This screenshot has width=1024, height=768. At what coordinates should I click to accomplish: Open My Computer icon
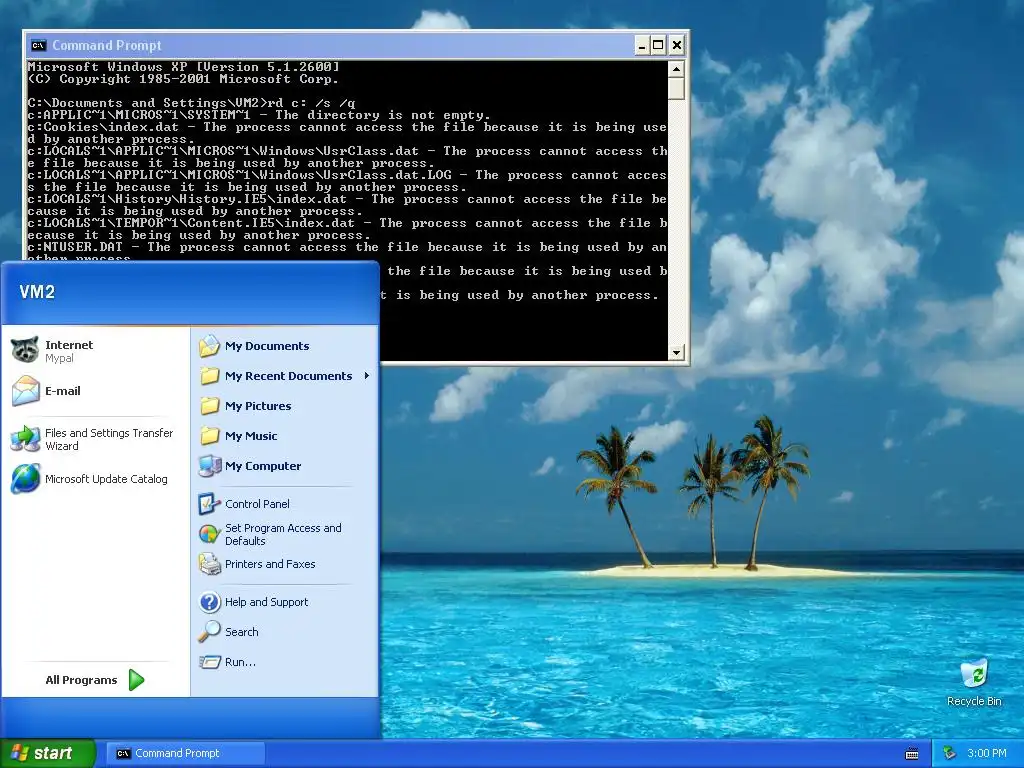tap(210, 466)
